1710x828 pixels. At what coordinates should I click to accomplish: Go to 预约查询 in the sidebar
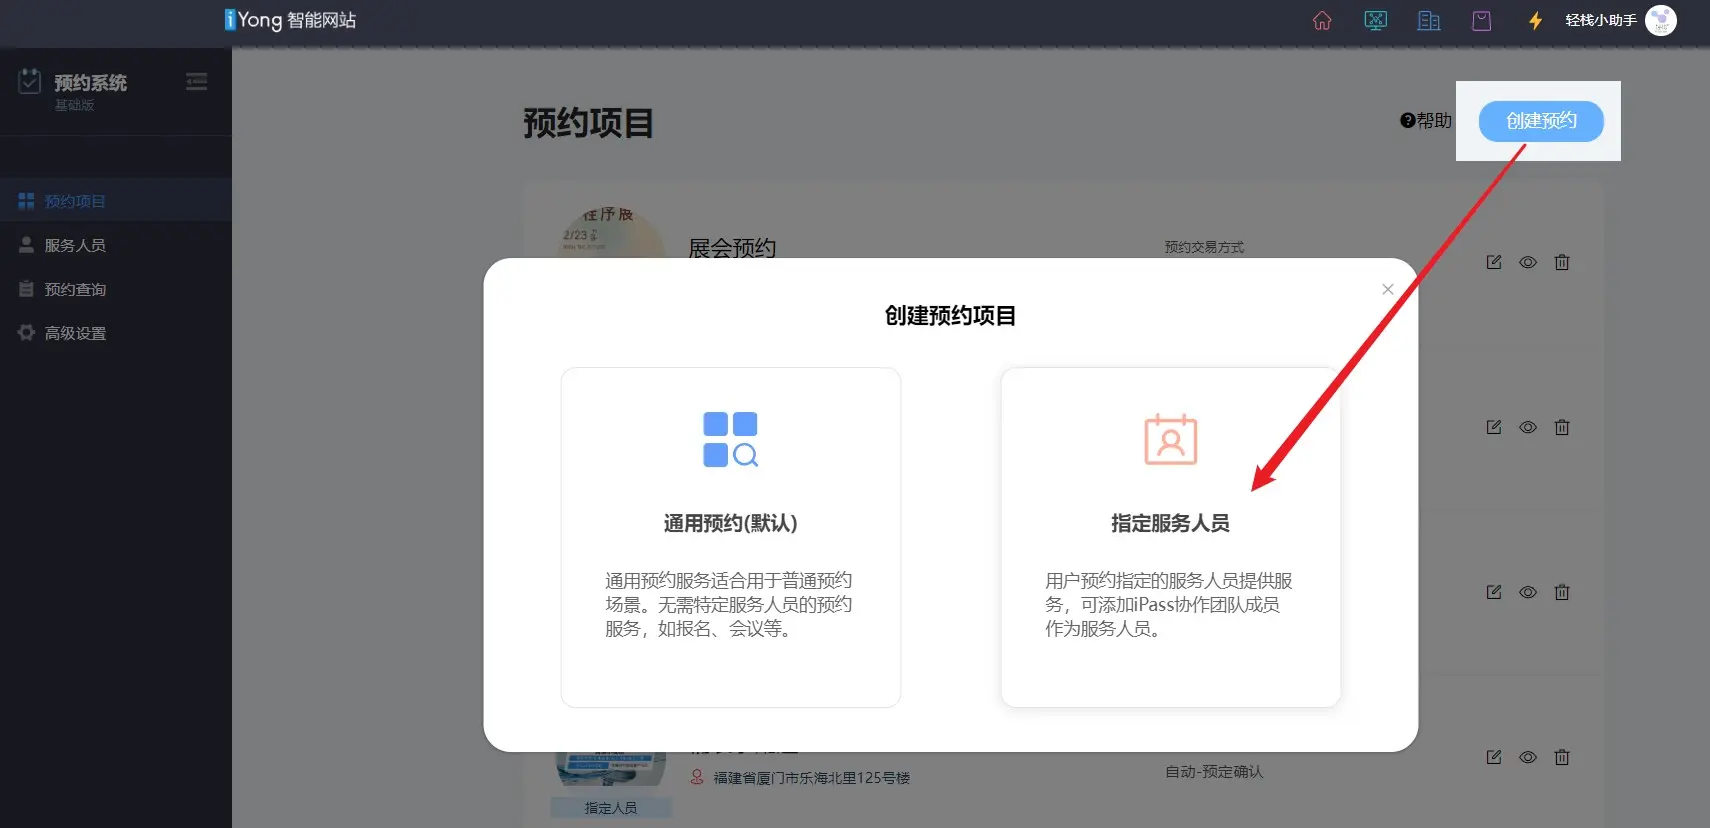75,289
